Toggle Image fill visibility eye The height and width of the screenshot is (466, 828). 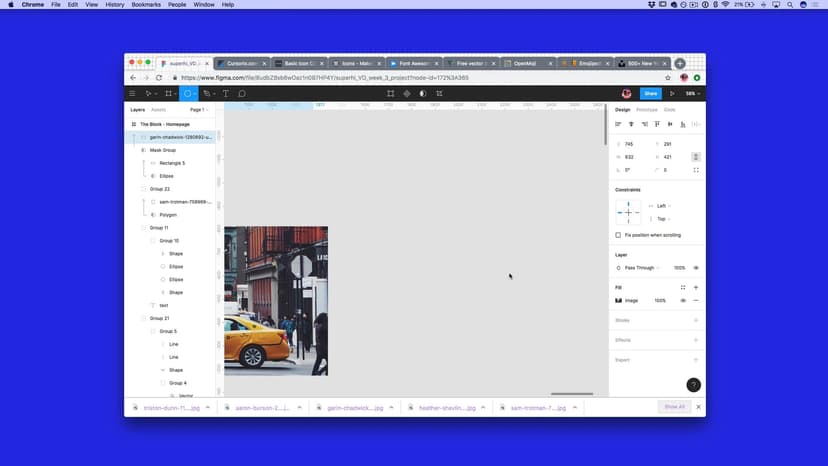(x=683, y=301)
